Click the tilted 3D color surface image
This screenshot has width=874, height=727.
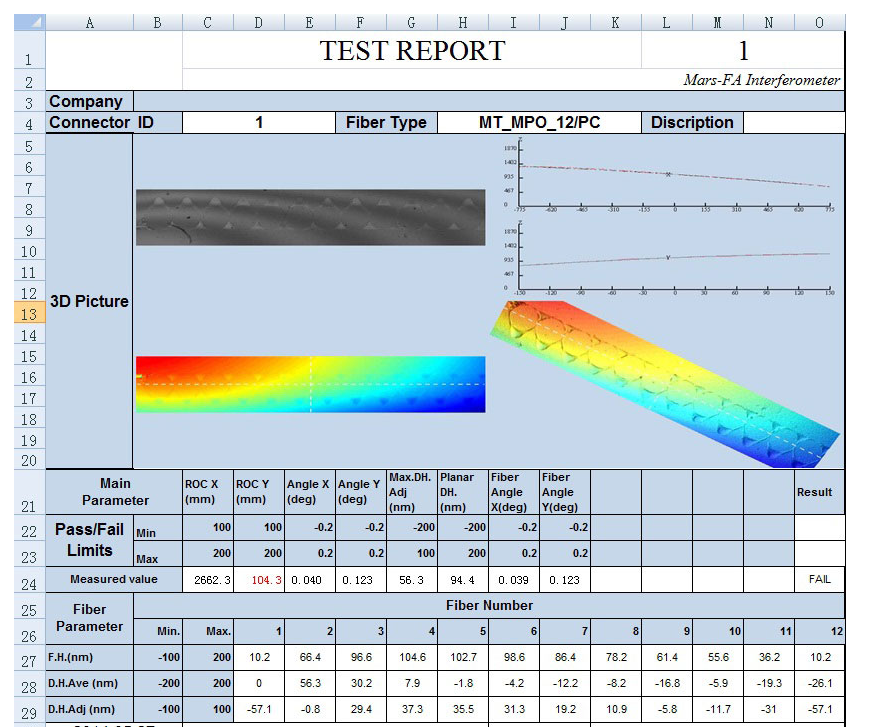point(665,384)
